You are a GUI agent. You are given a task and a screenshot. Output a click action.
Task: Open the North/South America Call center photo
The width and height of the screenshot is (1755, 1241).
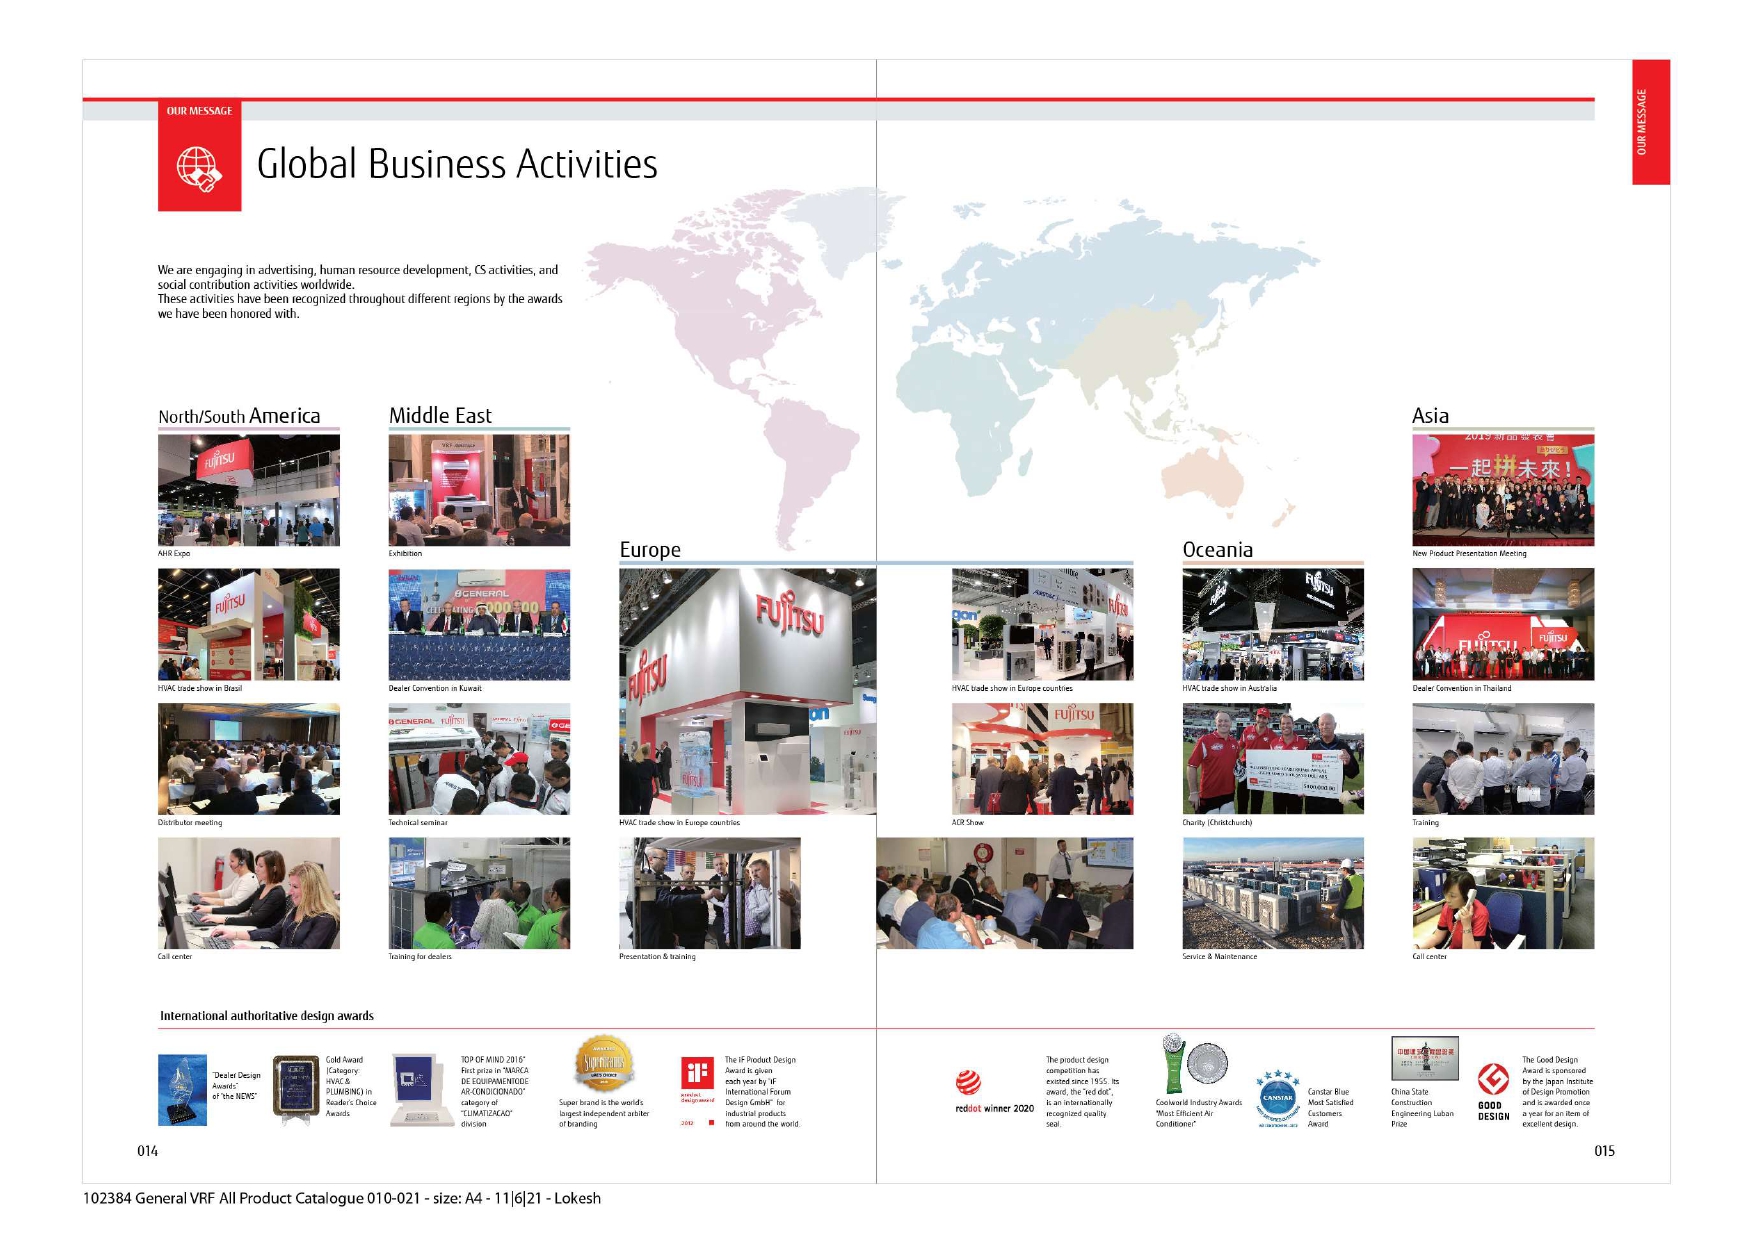click(x=249, y=893)
